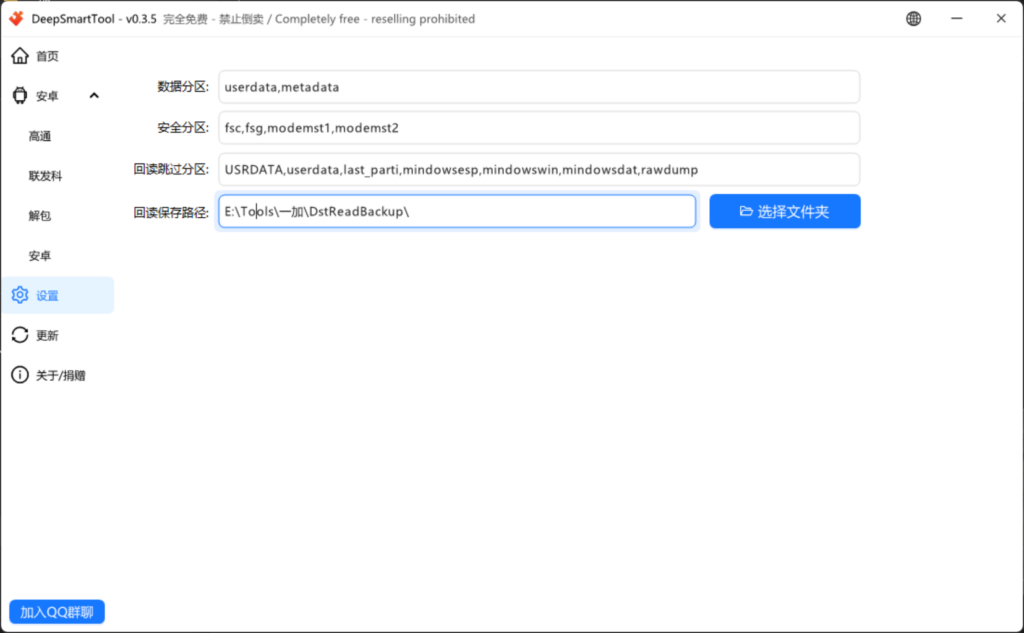Edit the 回读跳过分区 text field
Screen dimensions: 1024x633
[x=538, y=170]
